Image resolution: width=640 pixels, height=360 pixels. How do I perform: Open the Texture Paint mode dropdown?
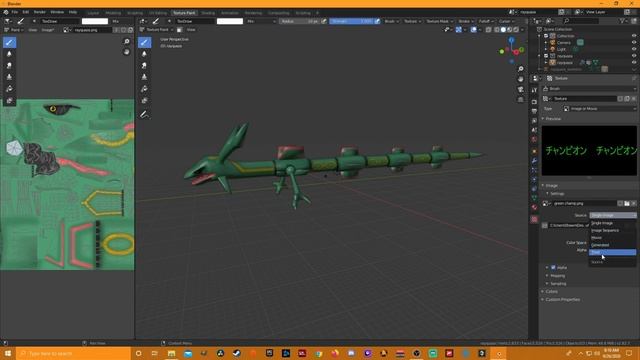(156, 29)
